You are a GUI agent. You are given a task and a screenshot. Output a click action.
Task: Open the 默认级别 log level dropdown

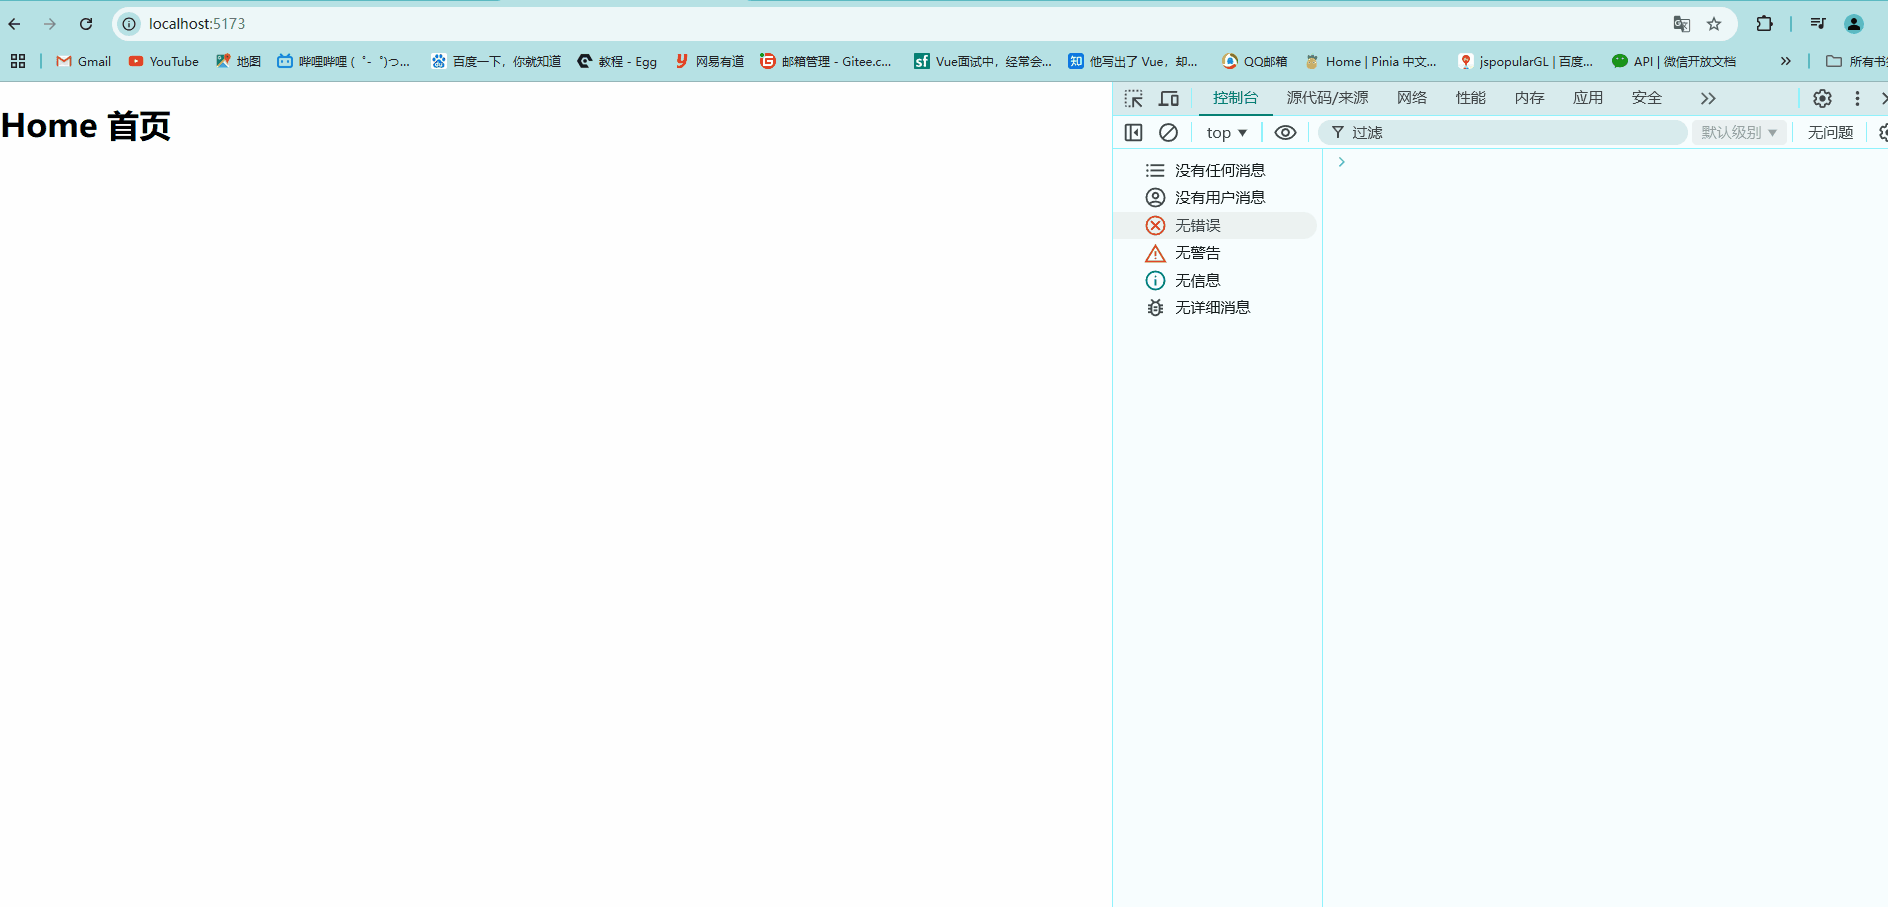(x=1739, y=132)
